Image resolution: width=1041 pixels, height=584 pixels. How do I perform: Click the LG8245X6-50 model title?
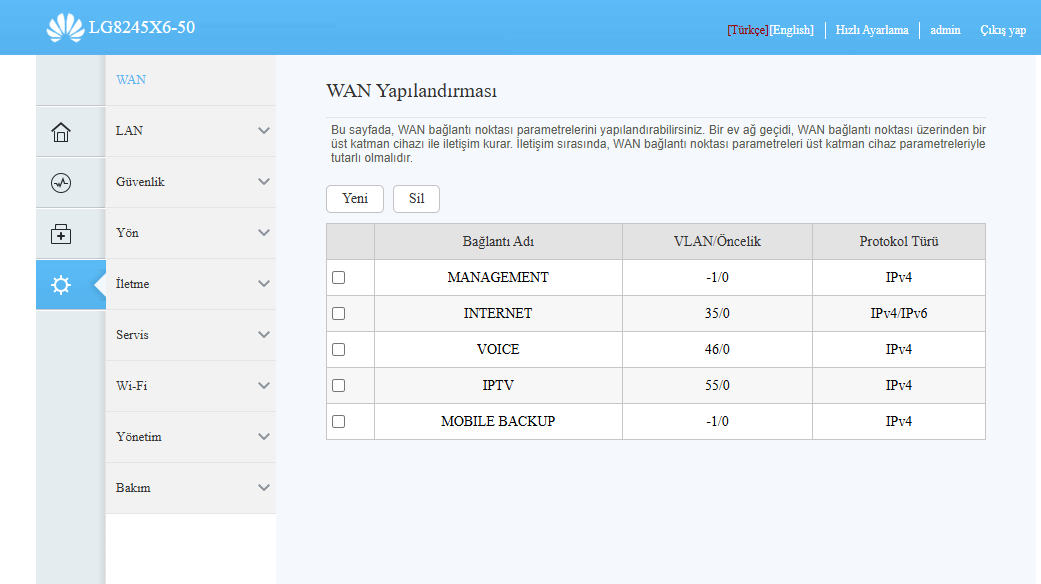pos(142,28)
